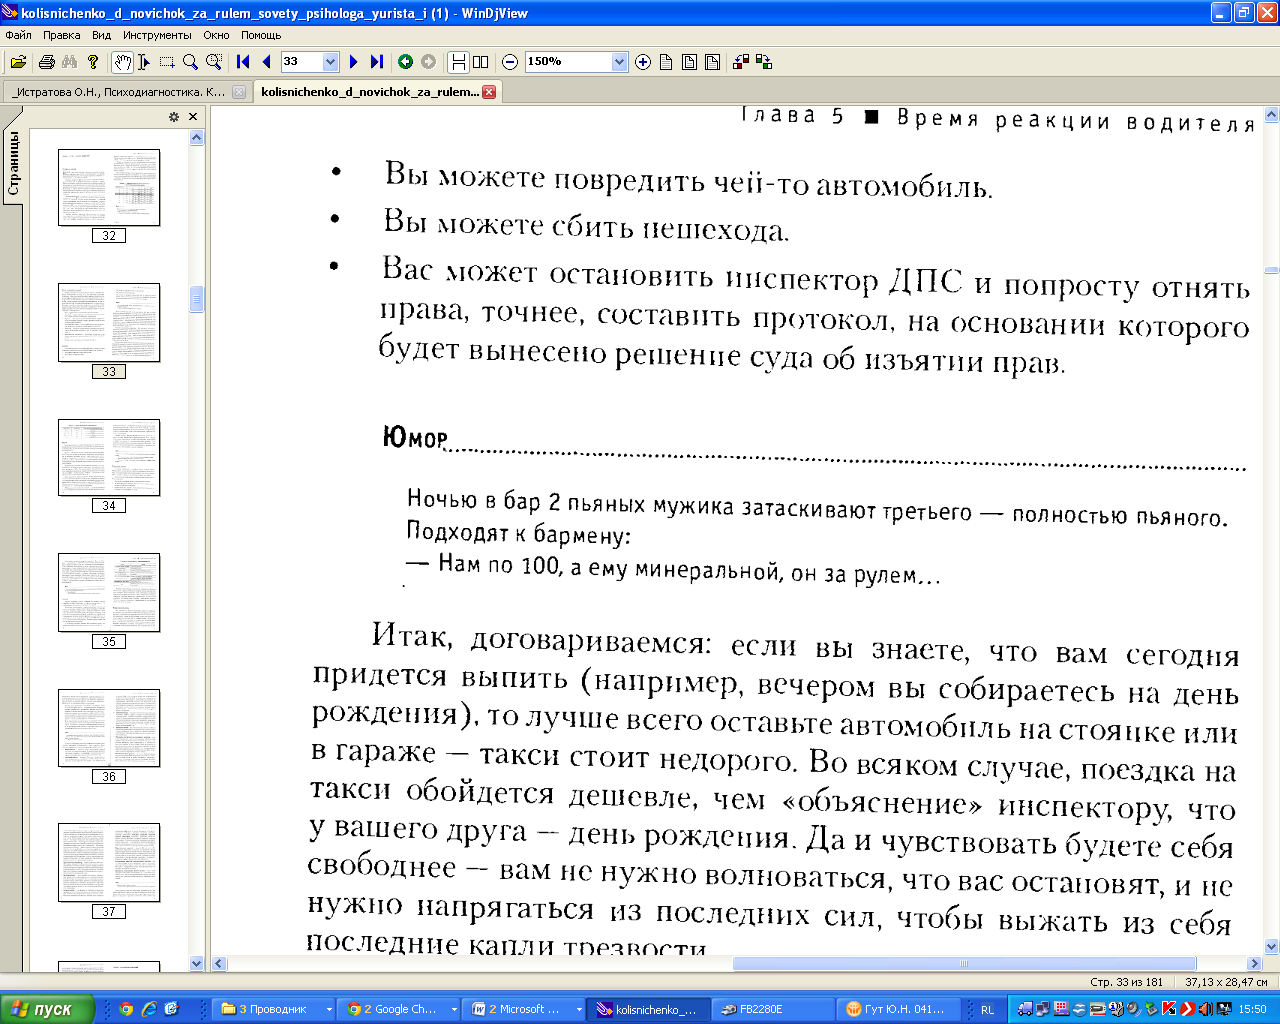Select the page 35 thumbnail
The image size is (1280, 1024).
tap(109, 592)
